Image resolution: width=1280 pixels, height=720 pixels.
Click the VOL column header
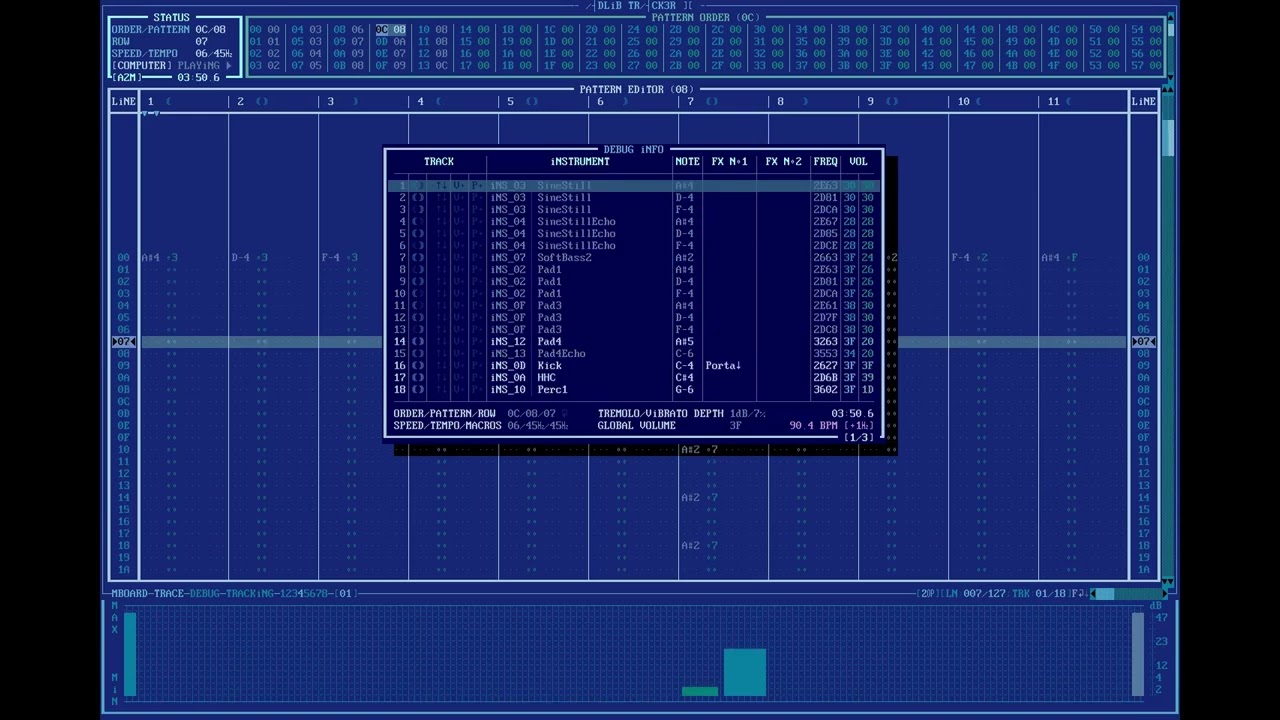tap(859, 162)
